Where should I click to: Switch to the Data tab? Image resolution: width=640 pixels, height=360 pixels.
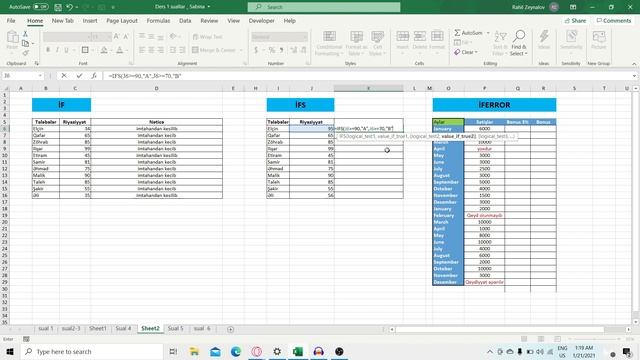185,20
